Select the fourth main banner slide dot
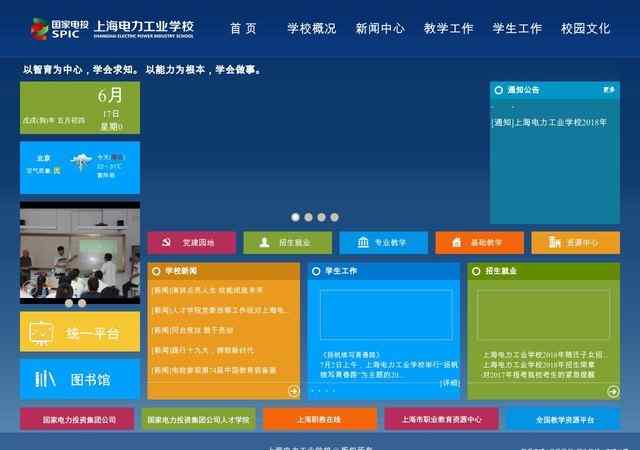 (x=335, y=217)
